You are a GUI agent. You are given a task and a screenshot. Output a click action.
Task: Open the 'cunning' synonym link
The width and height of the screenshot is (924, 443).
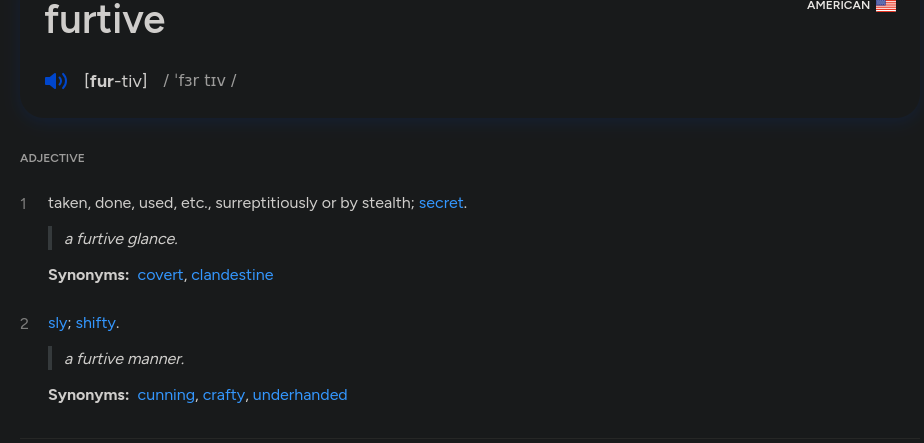[166, 395]
